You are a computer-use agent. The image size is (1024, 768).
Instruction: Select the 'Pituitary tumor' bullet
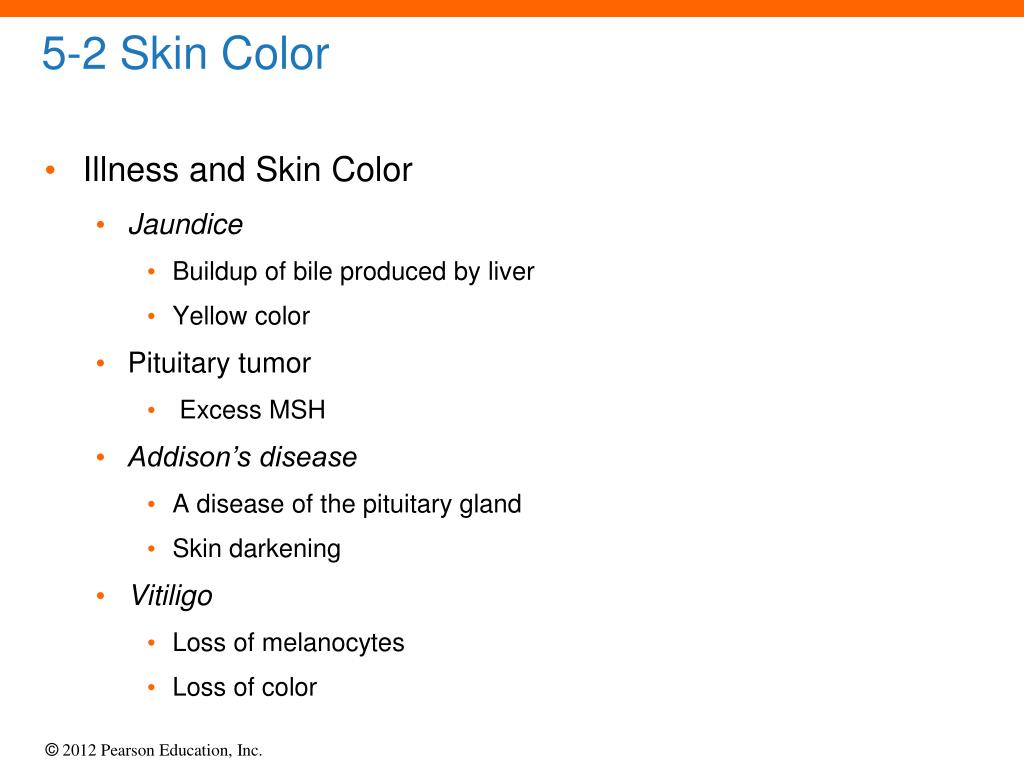tap(219, 363)
